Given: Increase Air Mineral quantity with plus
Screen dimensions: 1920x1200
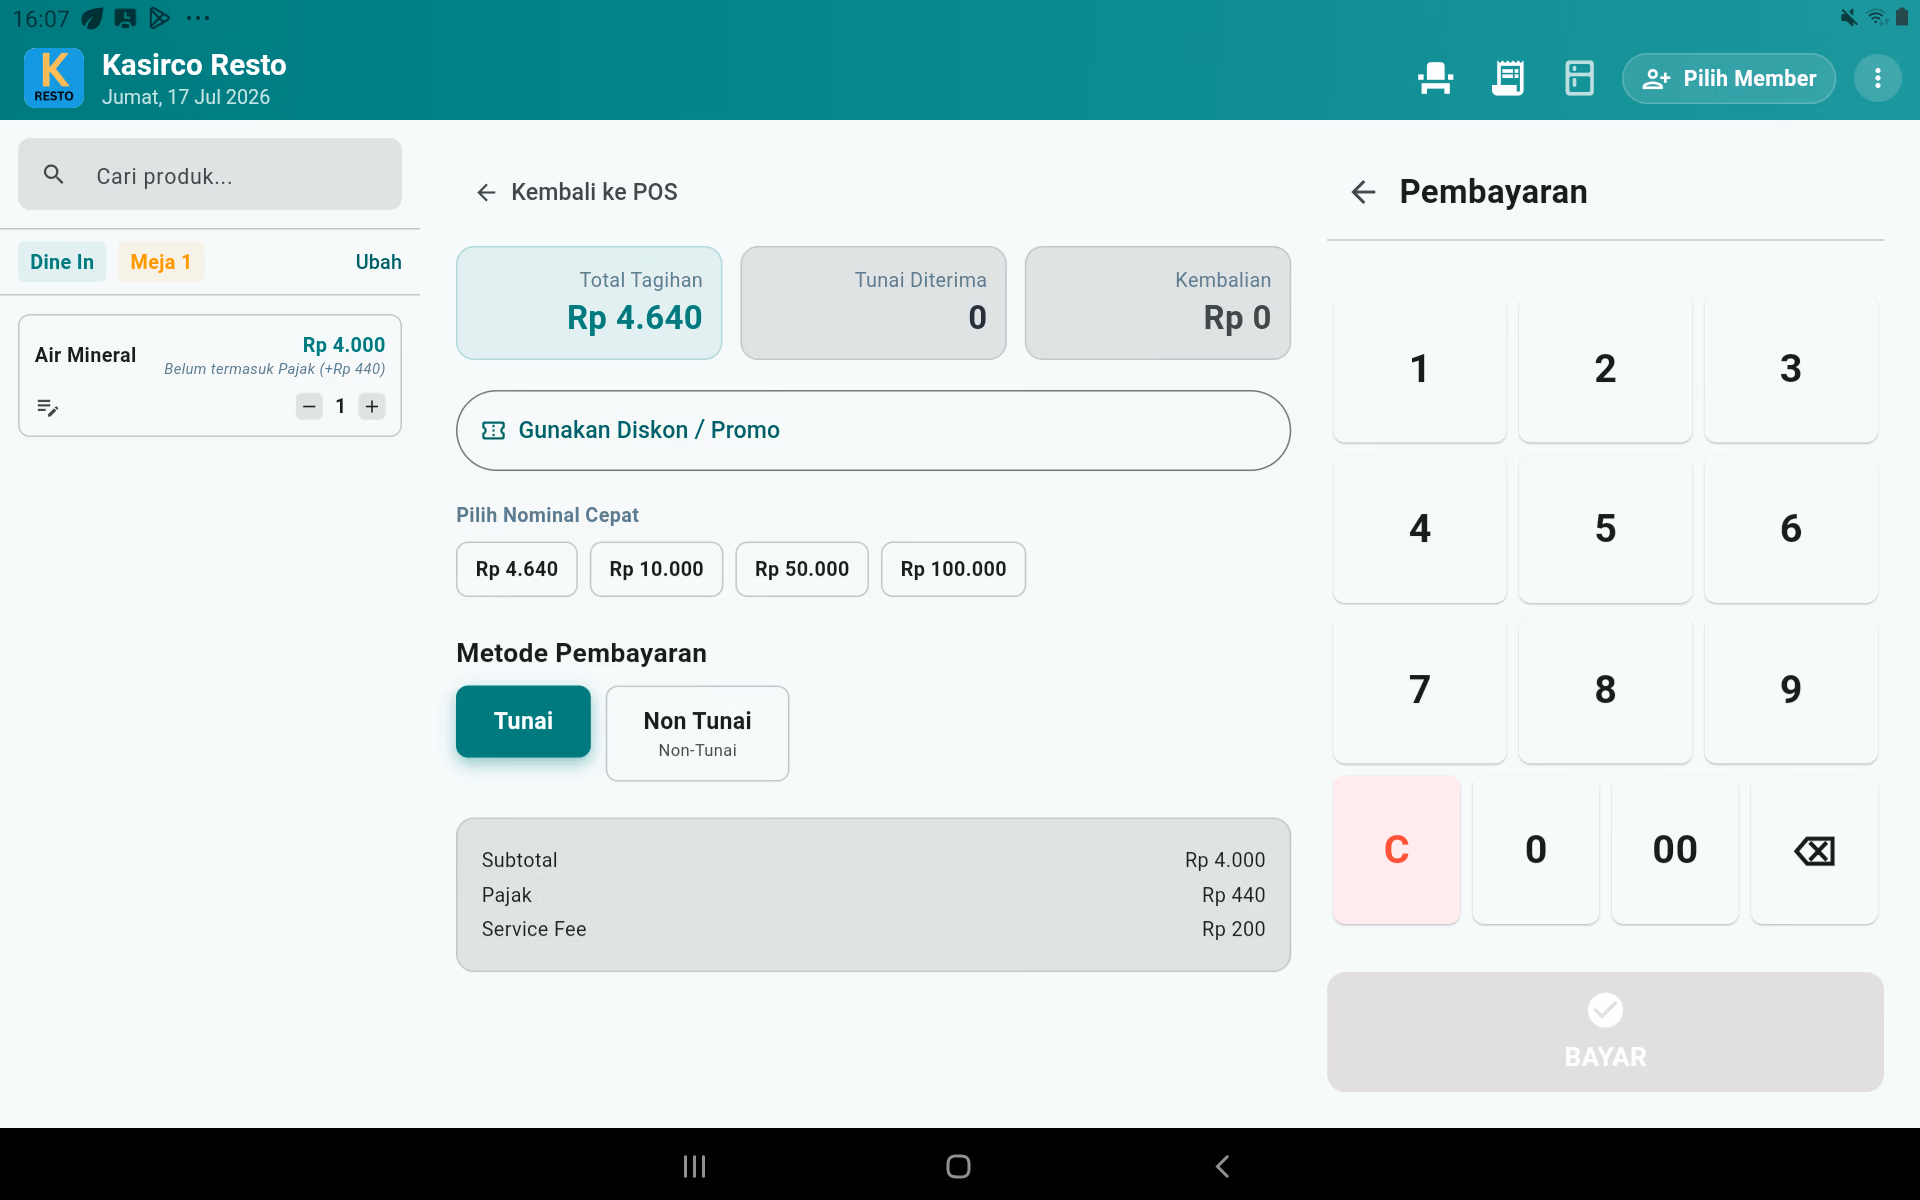Looking at the screenshot, I should click(372, 406).
